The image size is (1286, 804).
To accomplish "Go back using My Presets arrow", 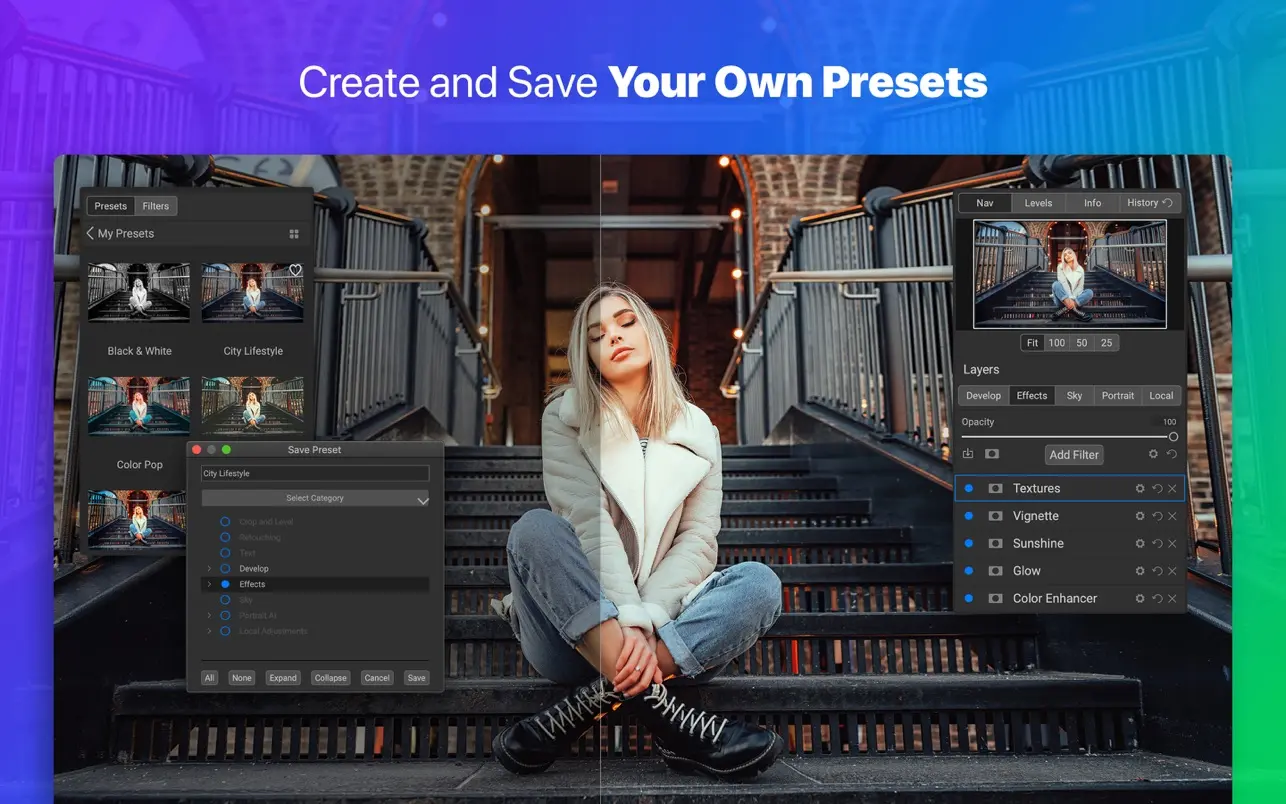I will click(90, 234).
